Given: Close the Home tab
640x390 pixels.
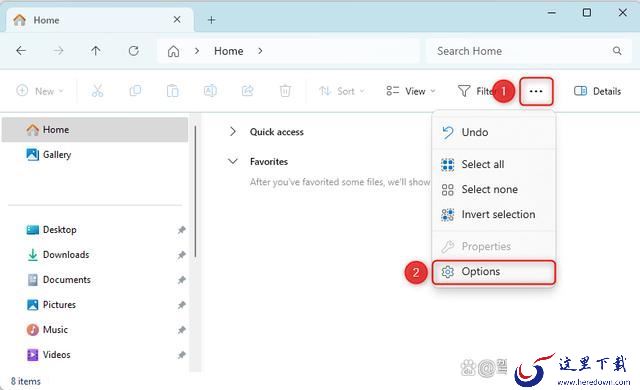Looking at the screenshot, I should coord(177,20).
